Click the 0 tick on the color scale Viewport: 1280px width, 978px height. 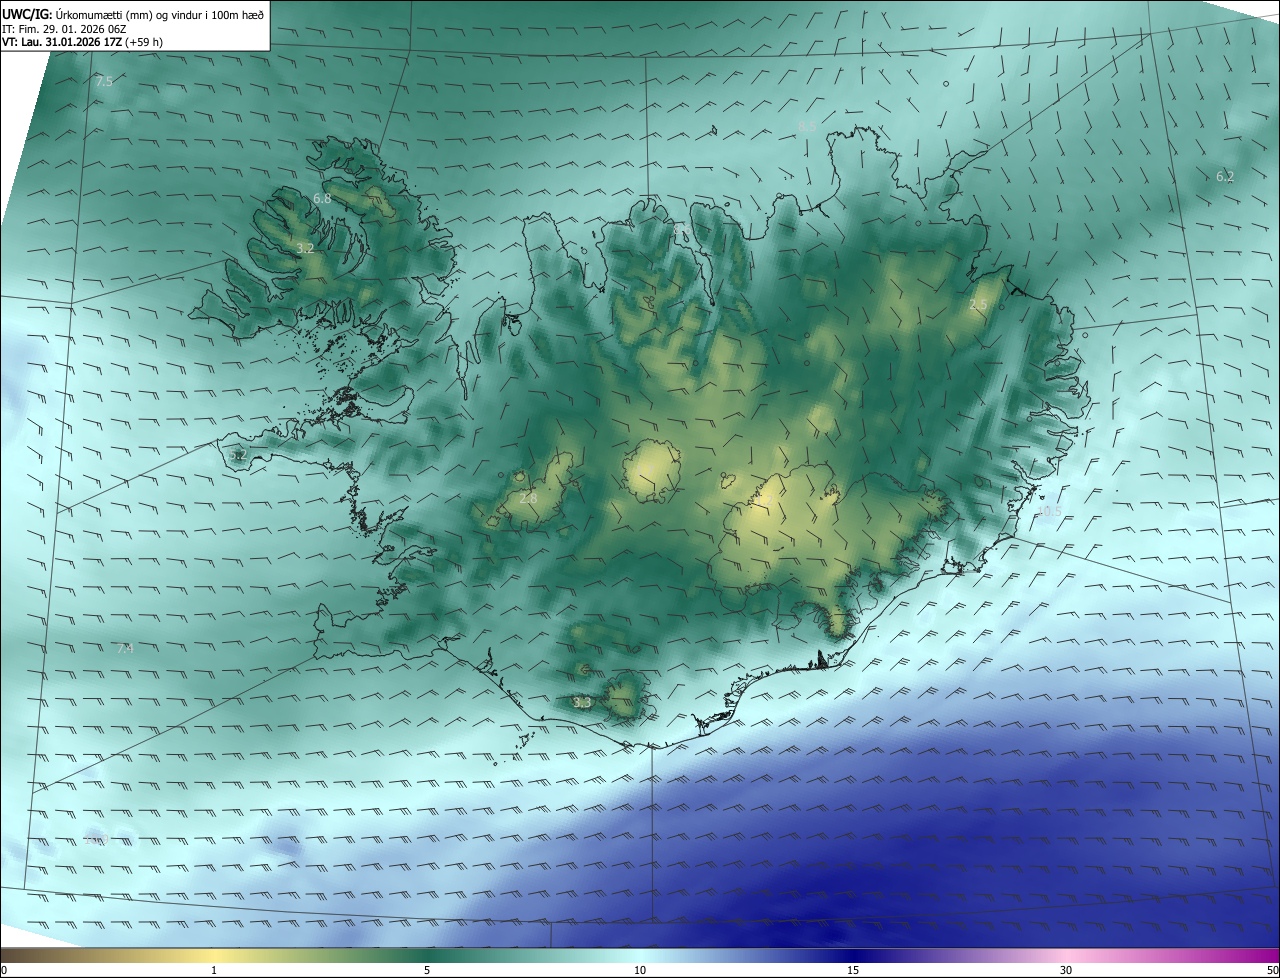pyautogui.click(x=4, y=970)
